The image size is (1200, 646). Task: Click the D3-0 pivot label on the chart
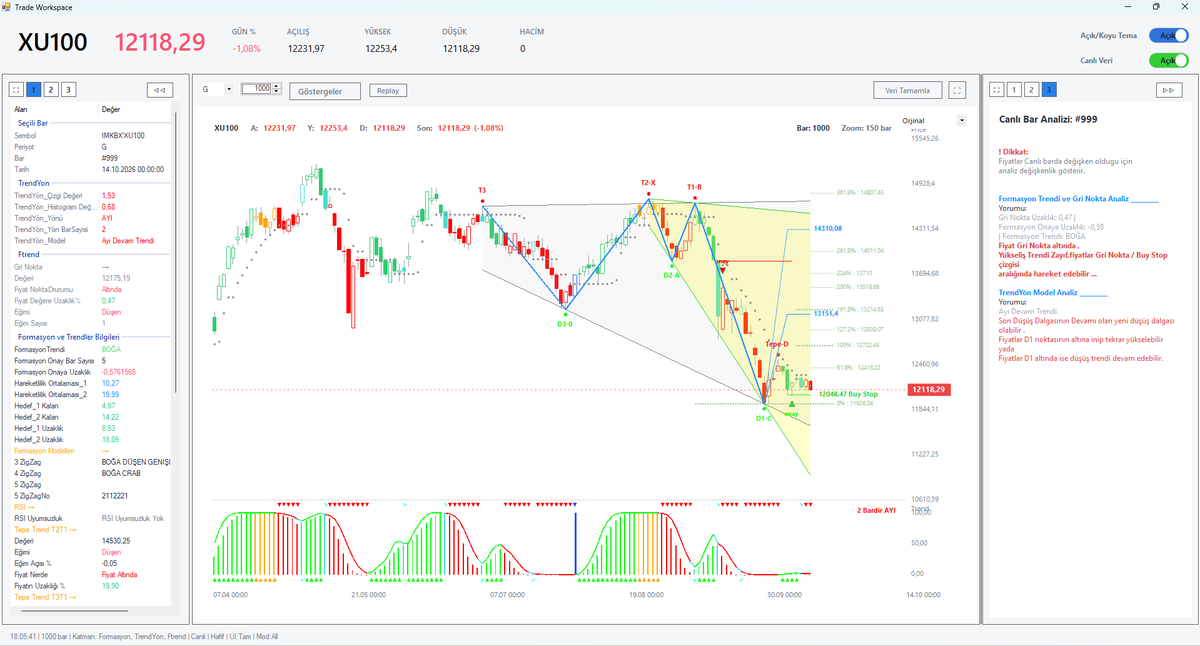tap(565, 324)
